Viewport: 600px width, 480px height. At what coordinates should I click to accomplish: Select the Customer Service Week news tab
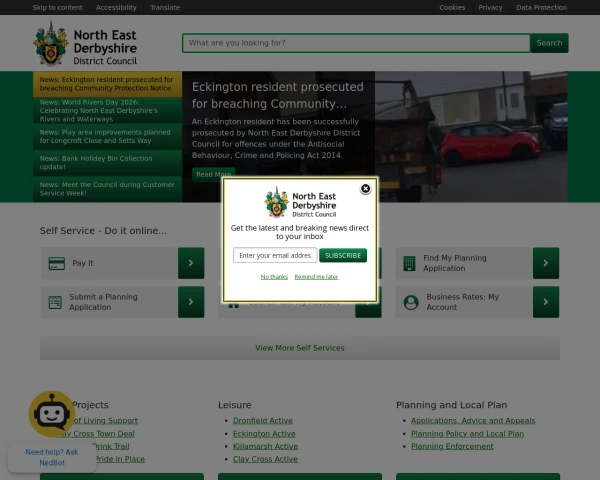pos(108,189)
